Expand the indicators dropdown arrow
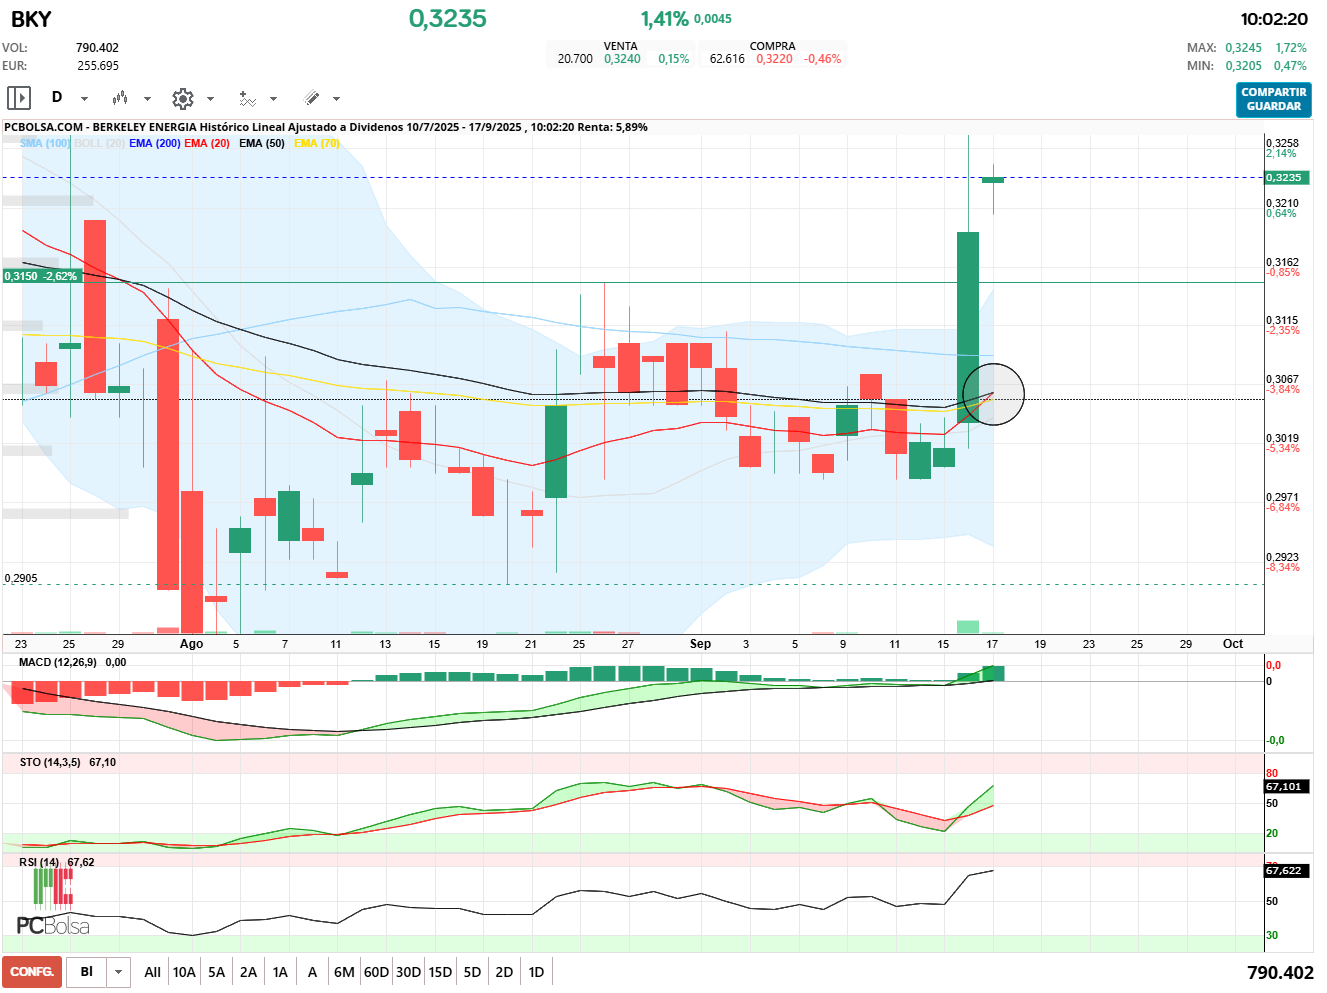 pos(273,99)
